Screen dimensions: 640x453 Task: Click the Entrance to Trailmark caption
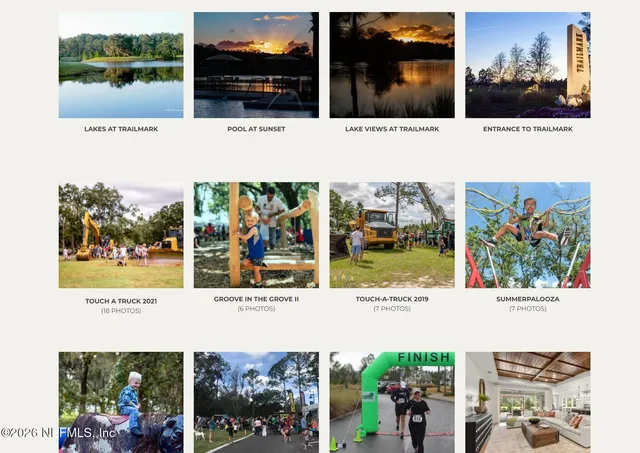pyautogui.click(x=527, y=129)
